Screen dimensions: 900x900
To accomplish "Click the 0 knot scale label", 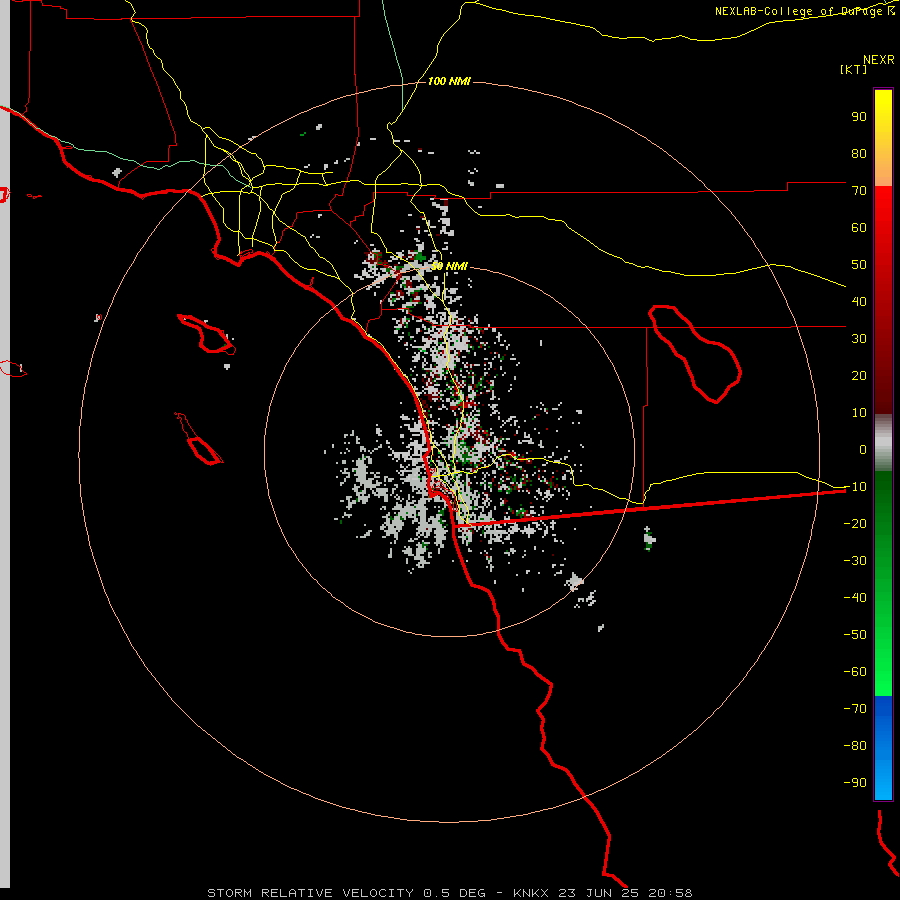I will click(x=863, y=449).
